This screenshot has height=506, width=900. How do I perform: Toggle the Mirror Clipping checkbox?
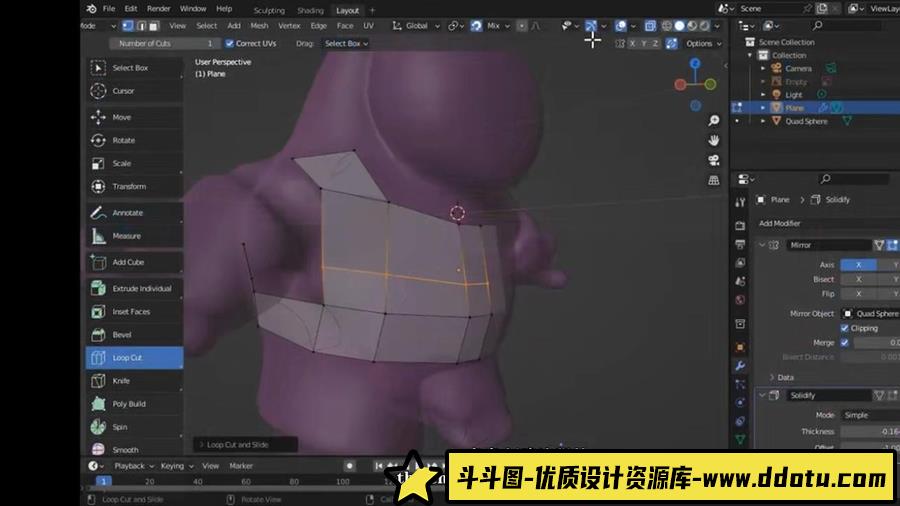(x=844, y=328)
